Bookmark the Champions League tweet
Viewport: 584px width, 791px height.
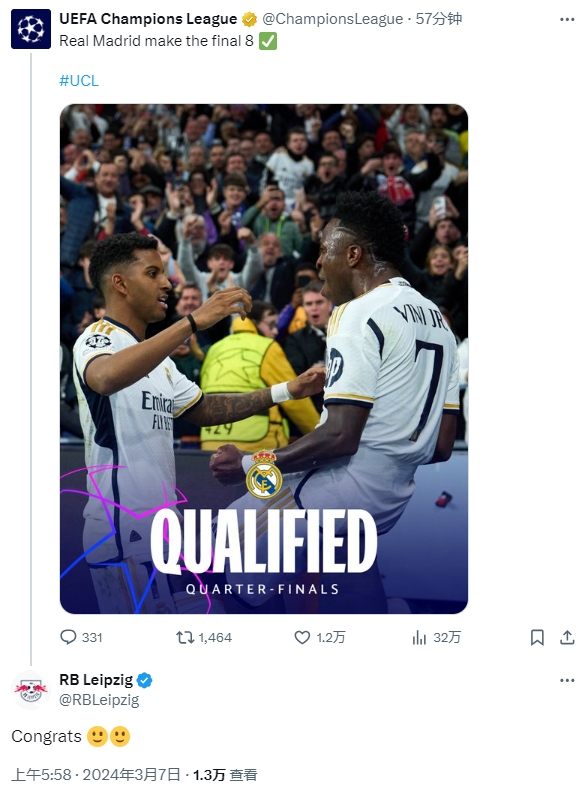[x=537, y=638]
